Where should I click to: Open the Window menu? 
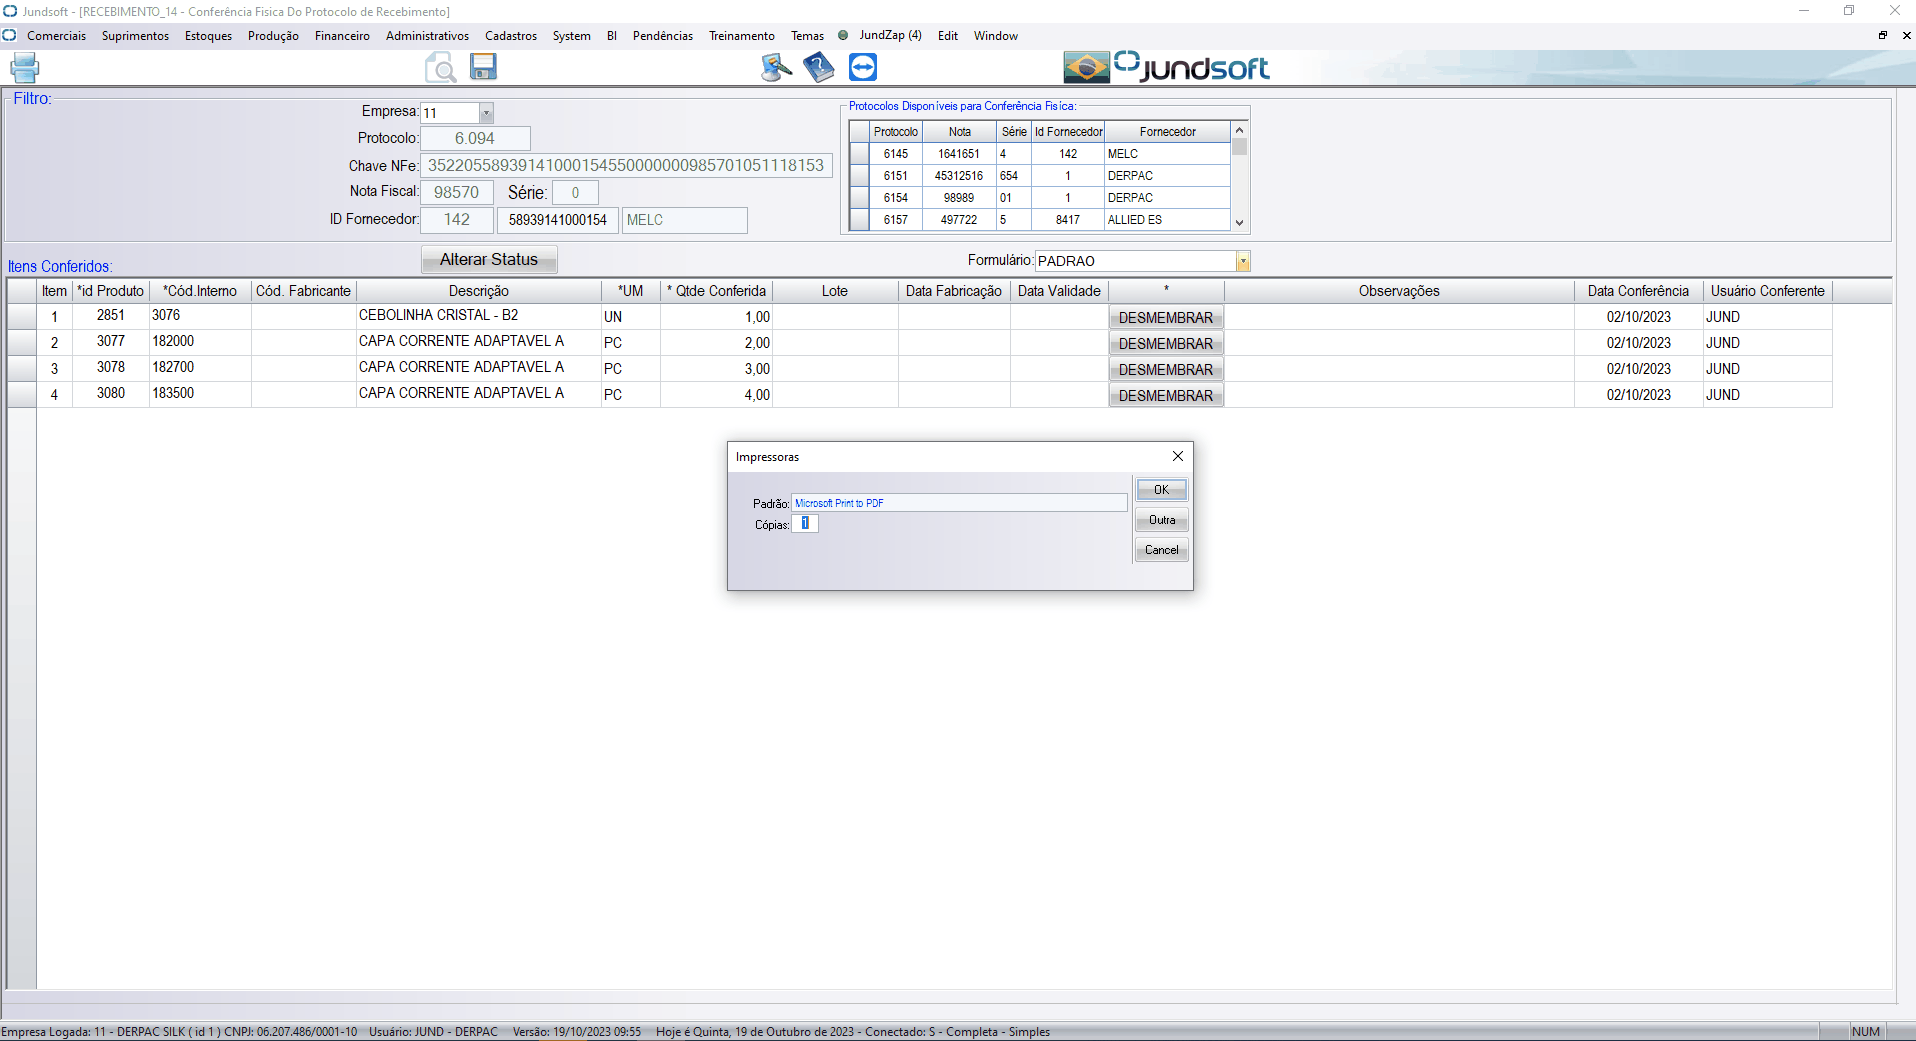[995, 36]
